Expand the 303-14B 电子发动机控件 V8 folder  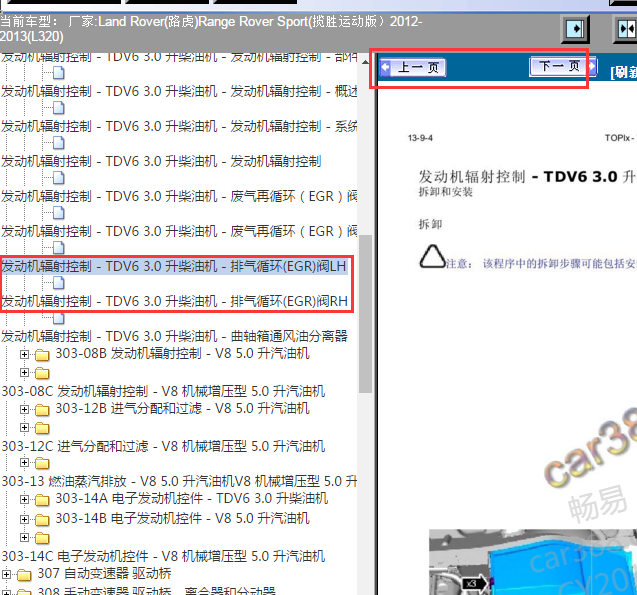click(x=24, y=519)
